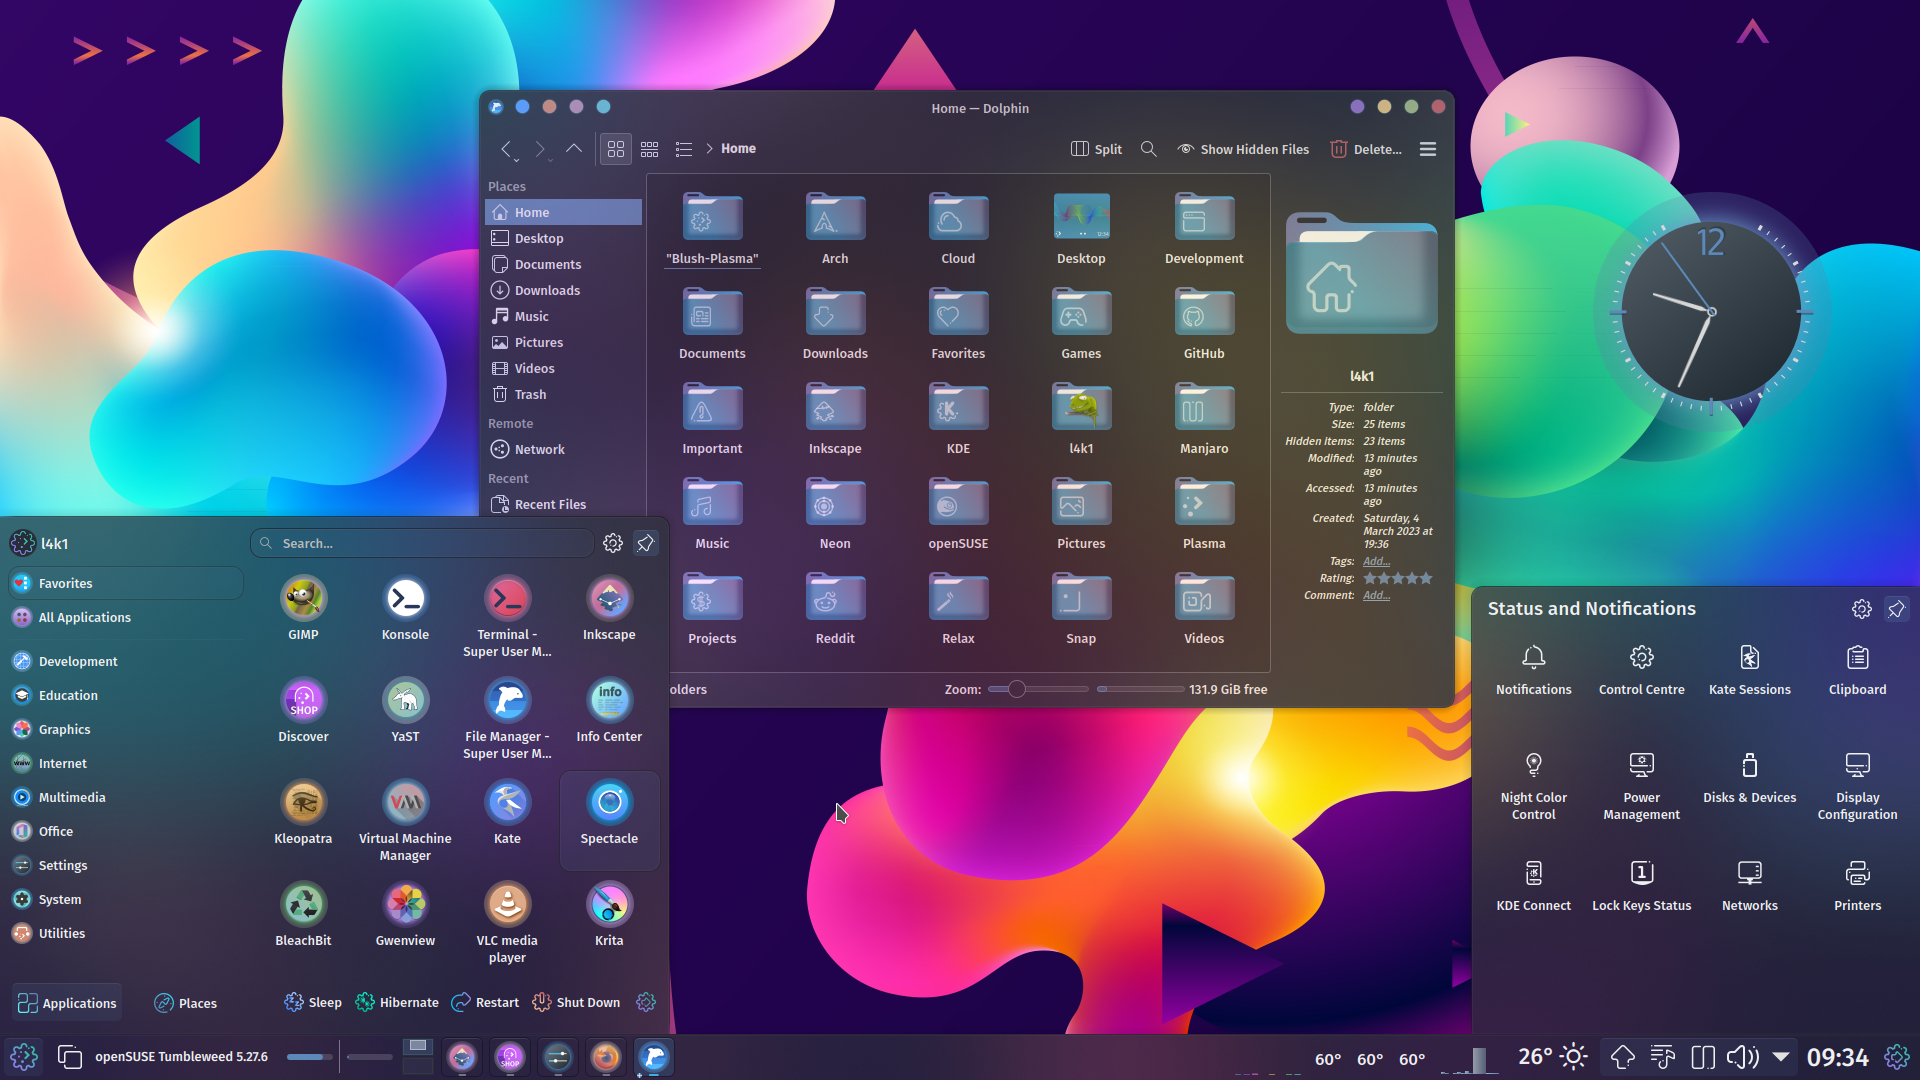Activate Dolphin's search icon

click(1147, 148)
